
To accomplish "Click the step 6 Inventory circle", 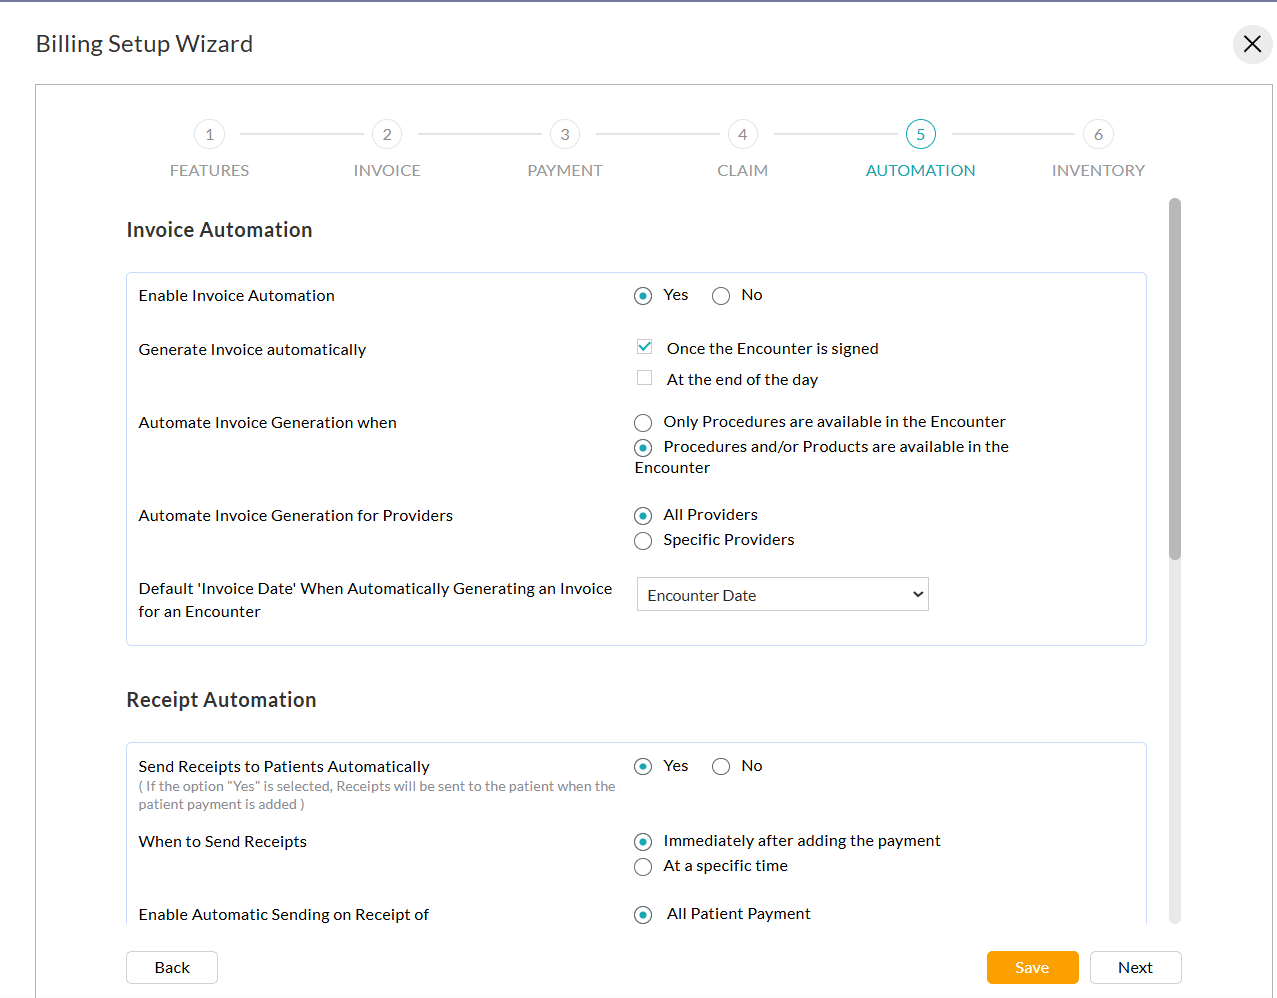I will coord(1098,134).
